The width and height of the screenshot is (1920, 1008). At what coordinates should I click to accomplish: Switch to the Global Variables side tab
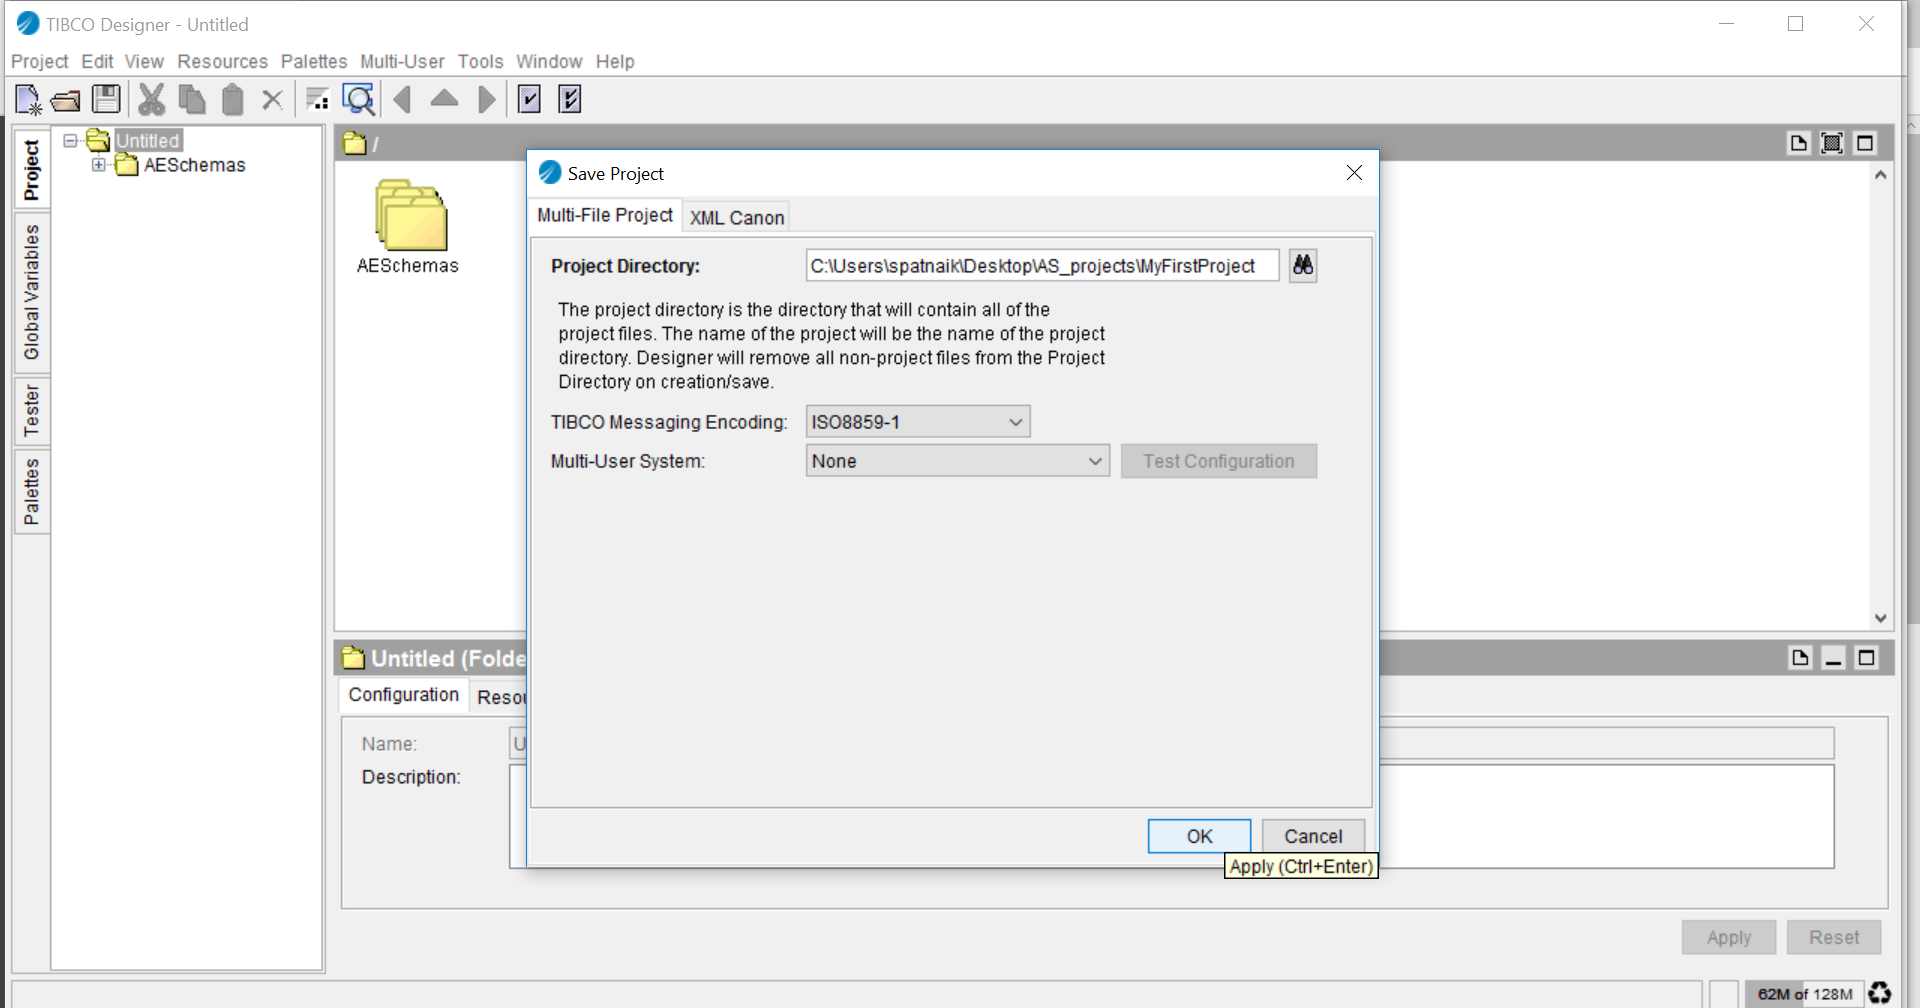coord(32,292)
